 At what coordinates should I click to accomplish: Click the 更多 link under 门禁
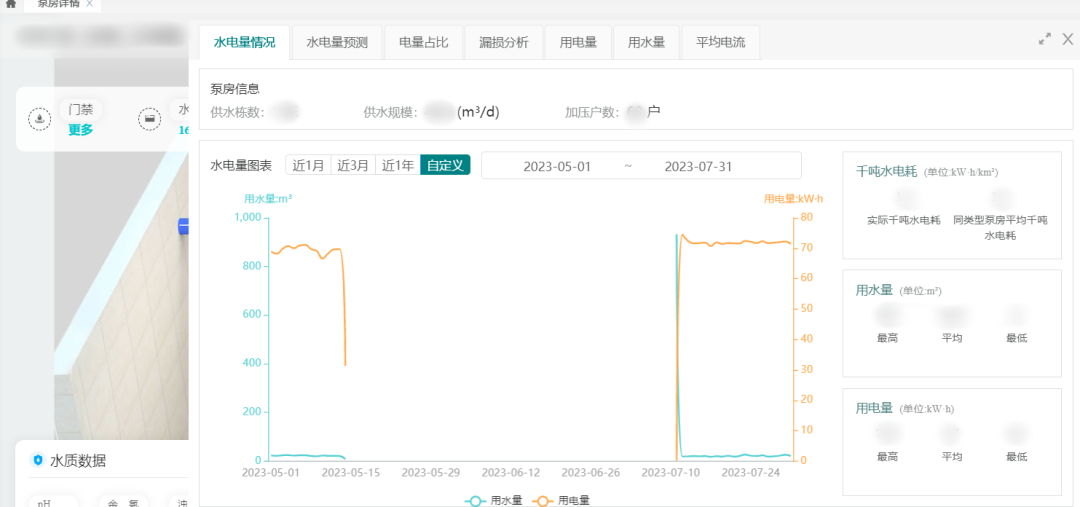pyautogui.click(x=80, y=130)
